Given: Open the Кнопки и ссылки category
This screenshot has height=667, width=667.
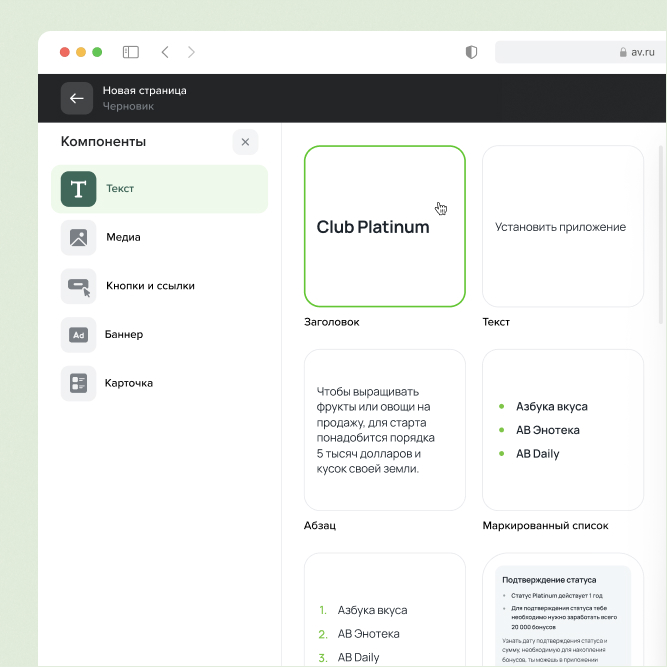Looking at the screenshot, I should (160, 286).
